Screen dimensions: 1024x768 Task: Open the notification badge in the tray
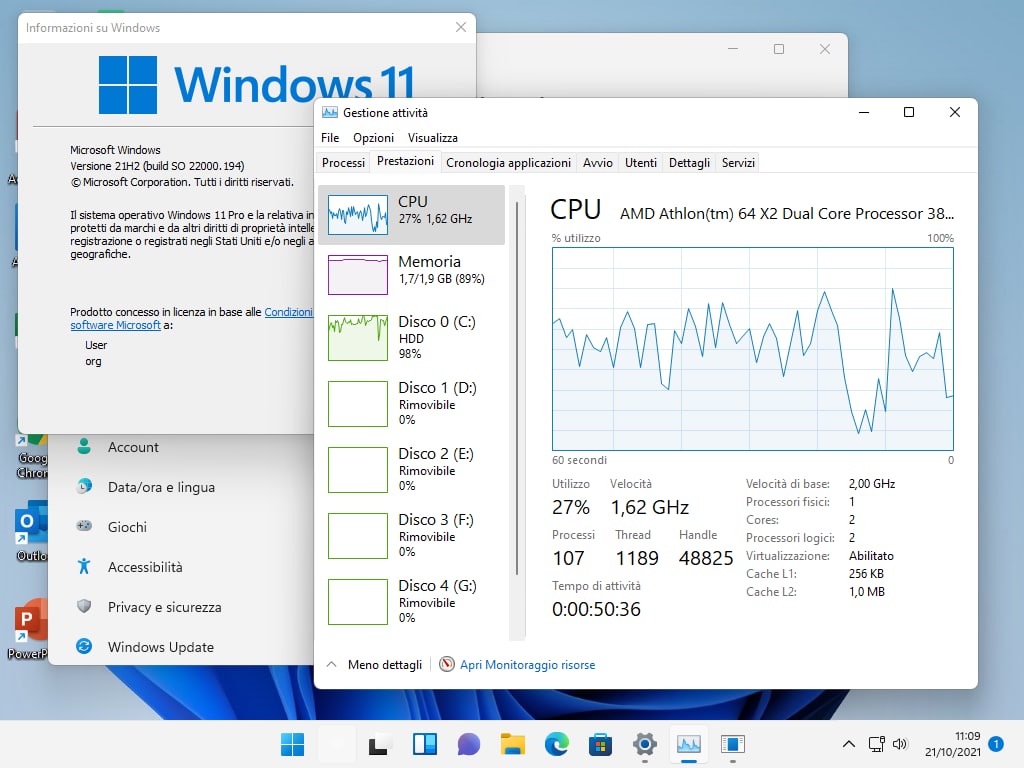996,744
